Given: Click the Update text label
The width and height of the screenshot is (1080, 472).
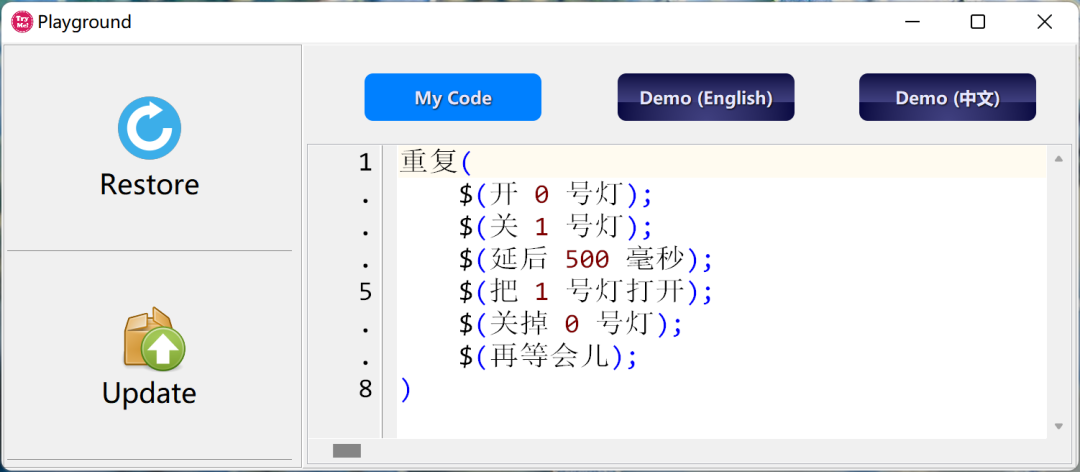Looking at the screenshot, I should (149, 393).
